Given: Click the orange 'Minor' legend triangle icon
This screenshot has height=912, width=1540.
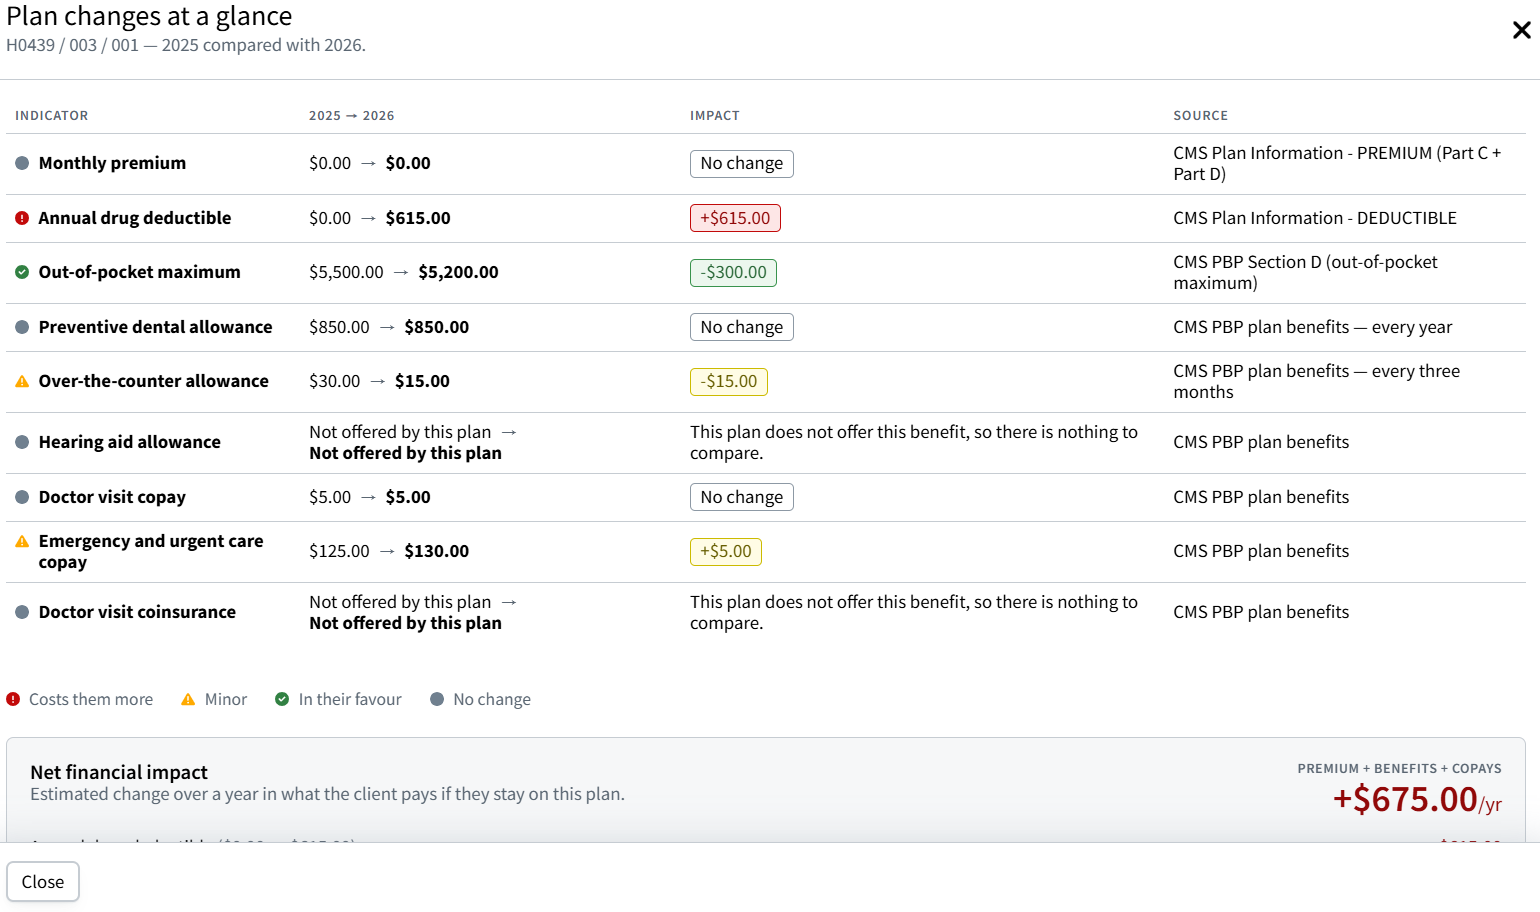Looking at the screenshot, I should click(188, 699).
